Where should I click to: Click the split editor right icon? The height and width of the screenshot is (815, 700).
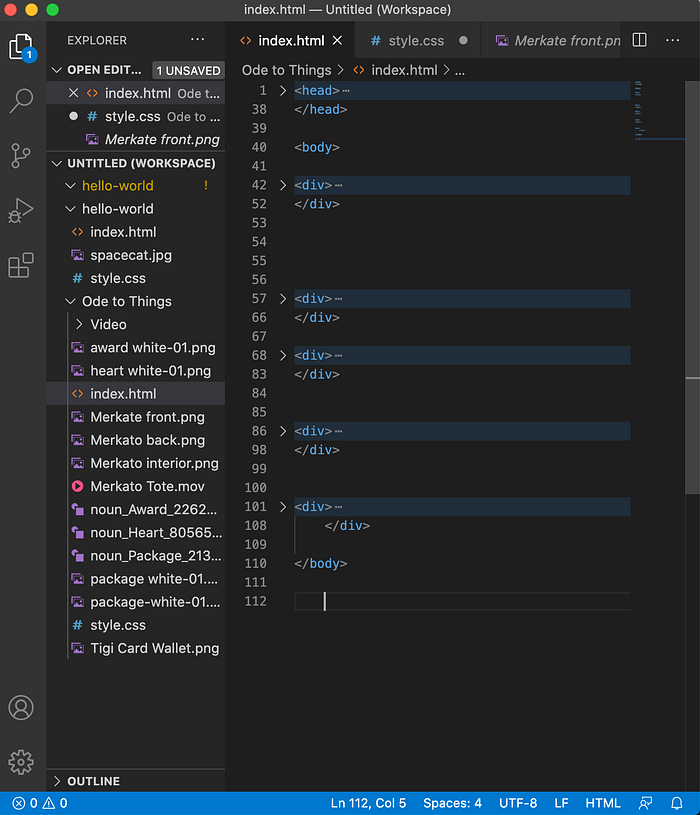pos(640,40)
